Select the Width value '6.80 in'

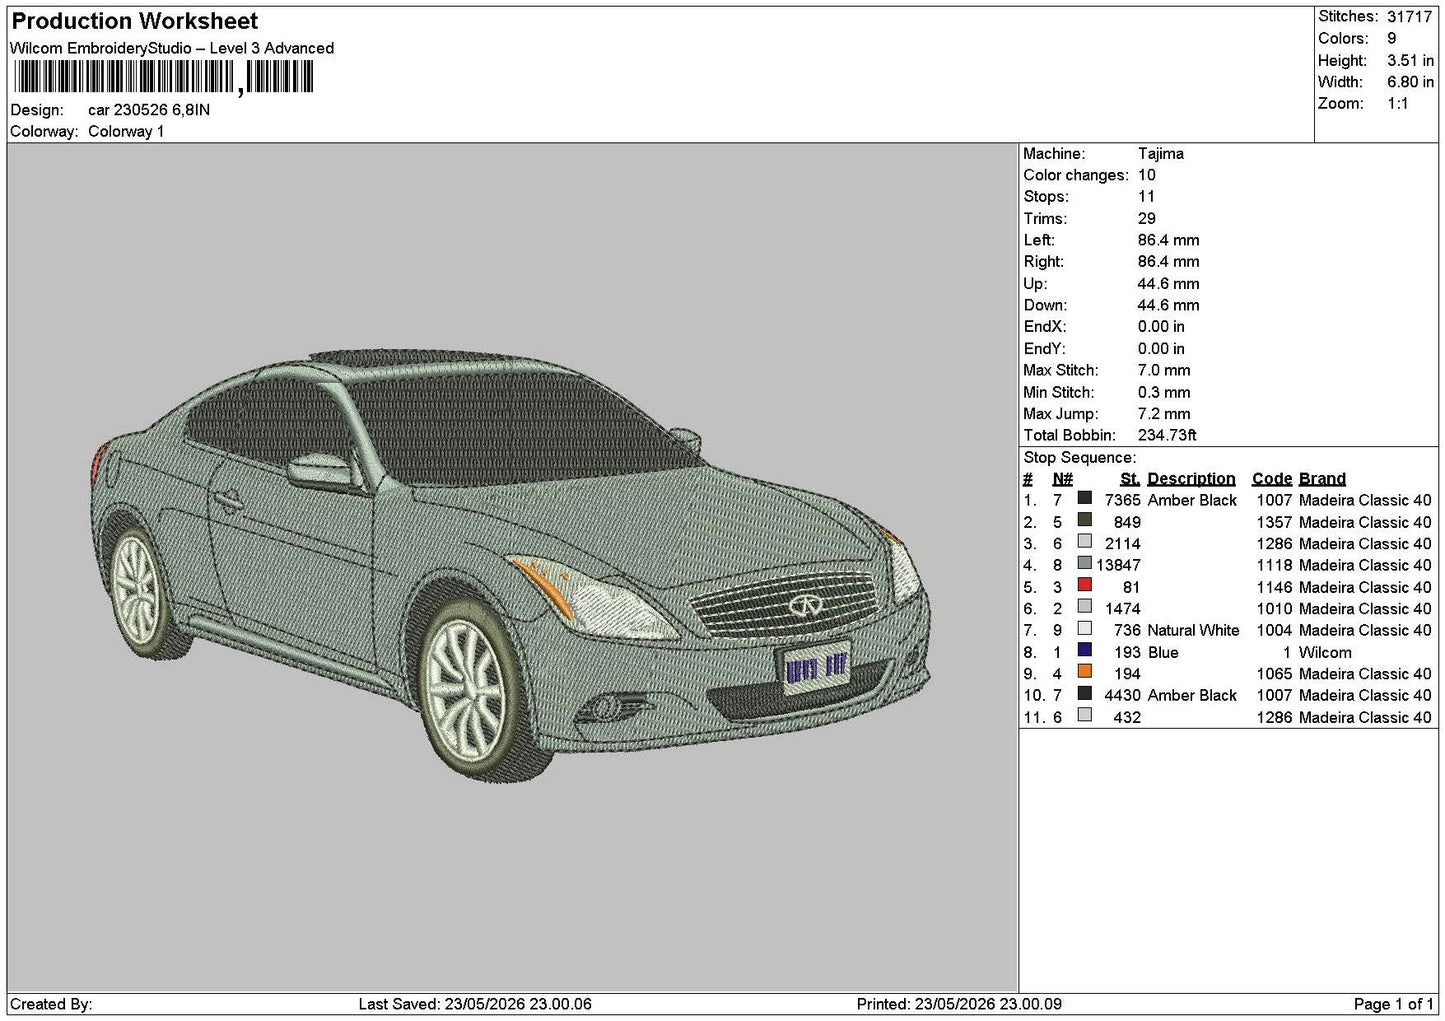(1410, 82)
